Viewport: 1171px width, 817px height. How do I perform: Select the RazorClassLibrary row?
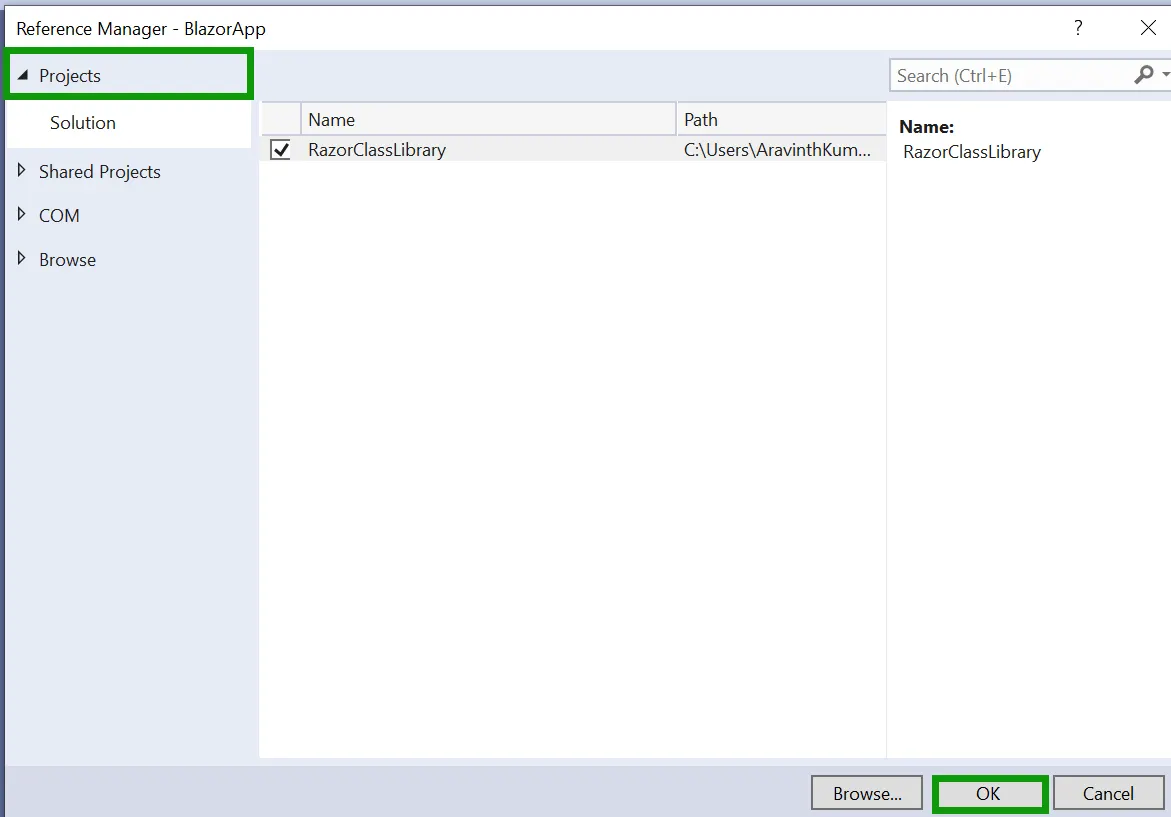tap(450, 149)
